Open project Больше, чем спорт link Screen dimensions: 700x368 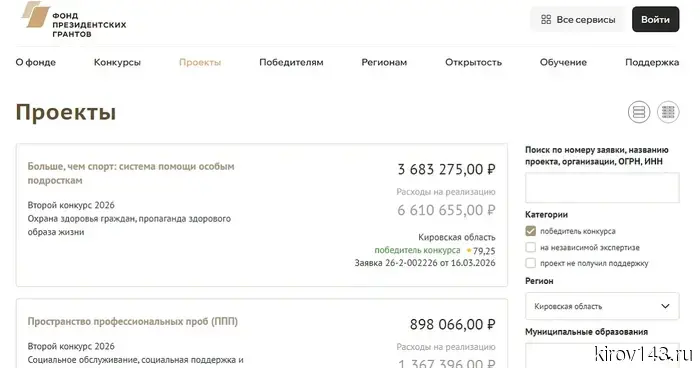[x=131, y=173]
